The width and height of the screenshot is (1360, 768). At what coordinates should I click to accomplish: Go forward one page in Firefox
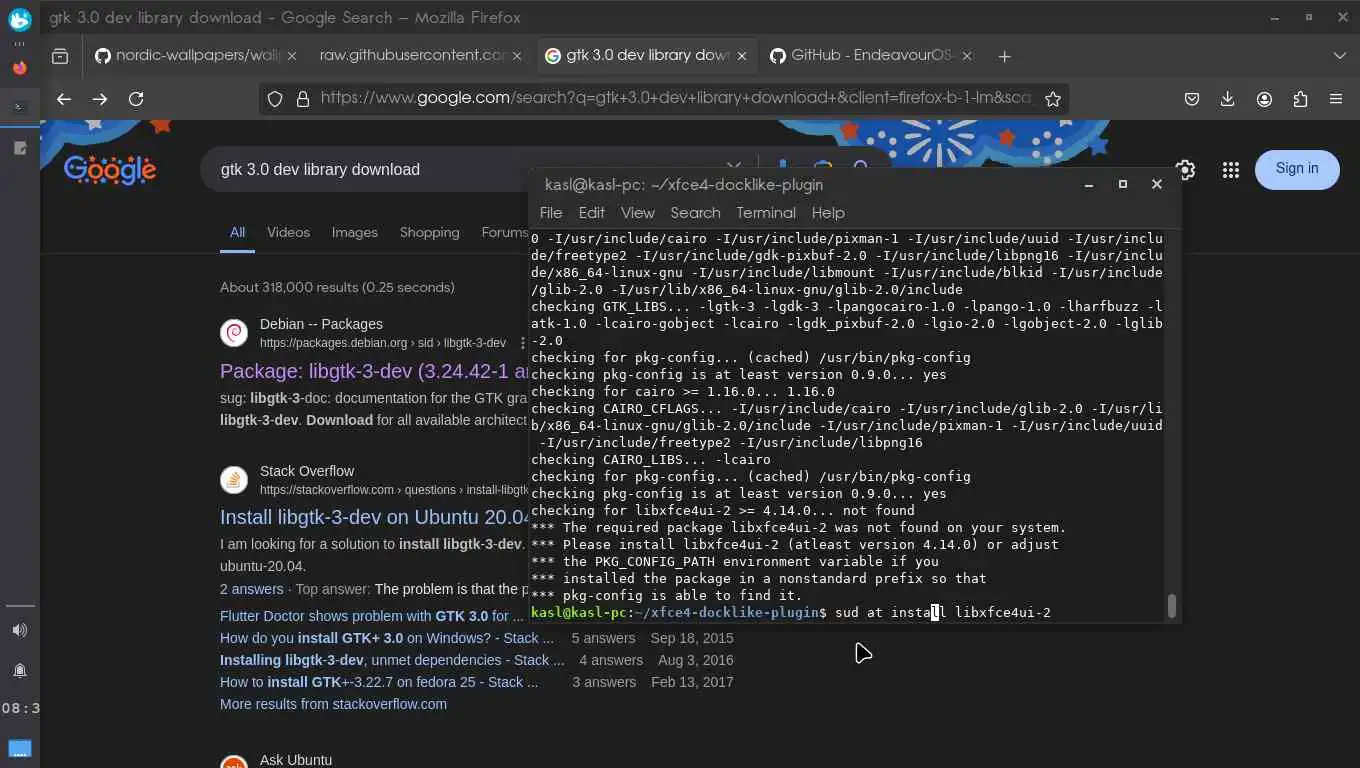pos(100,99)
